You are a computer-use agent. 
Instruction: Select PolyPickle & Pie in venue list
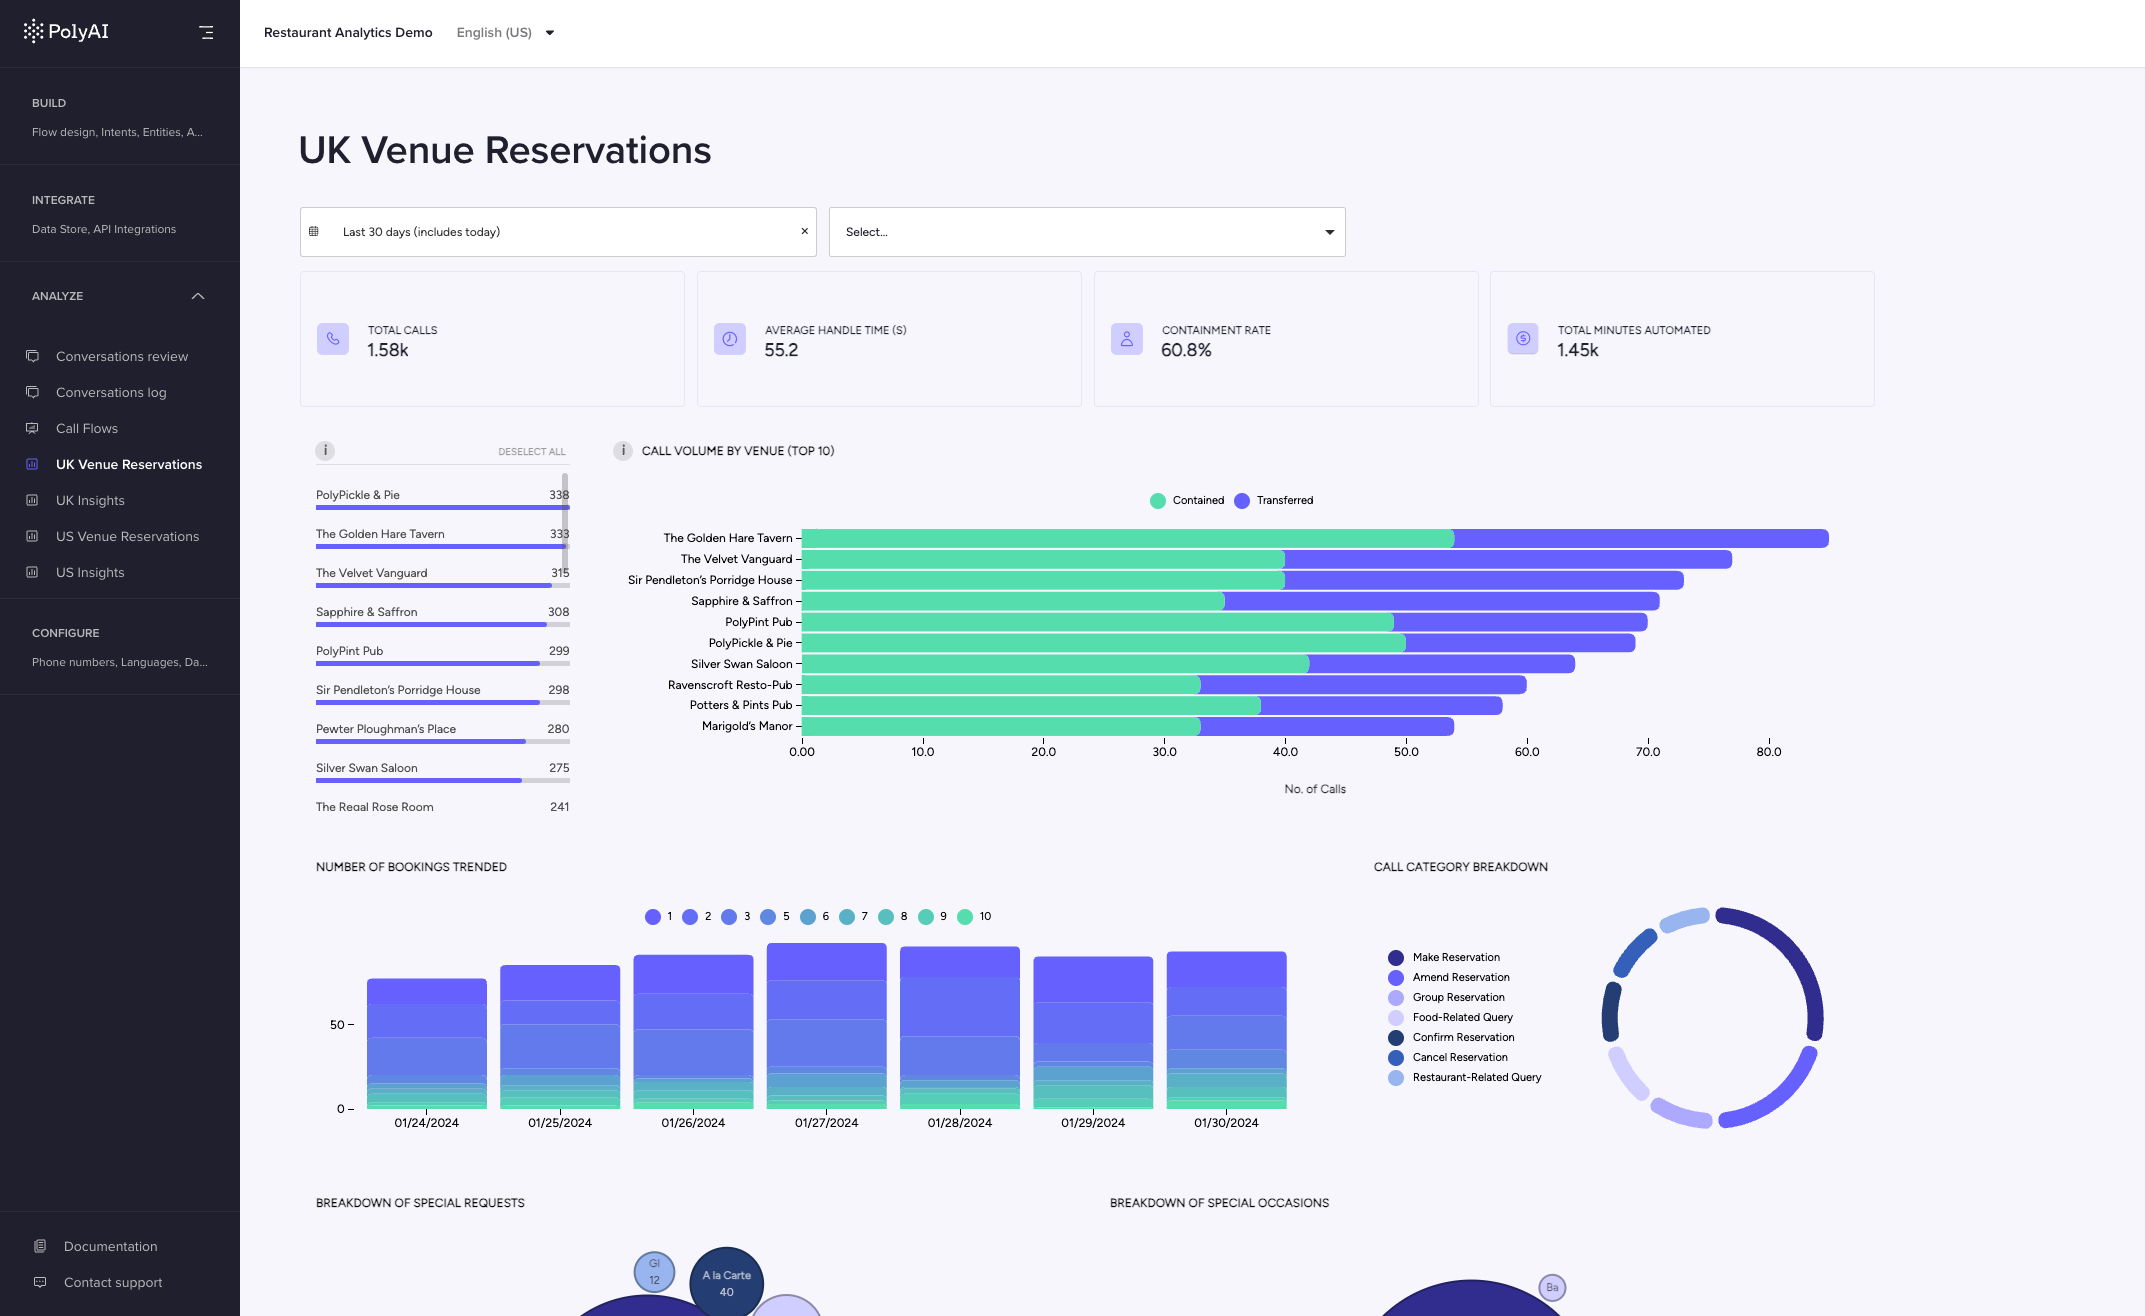442,497
